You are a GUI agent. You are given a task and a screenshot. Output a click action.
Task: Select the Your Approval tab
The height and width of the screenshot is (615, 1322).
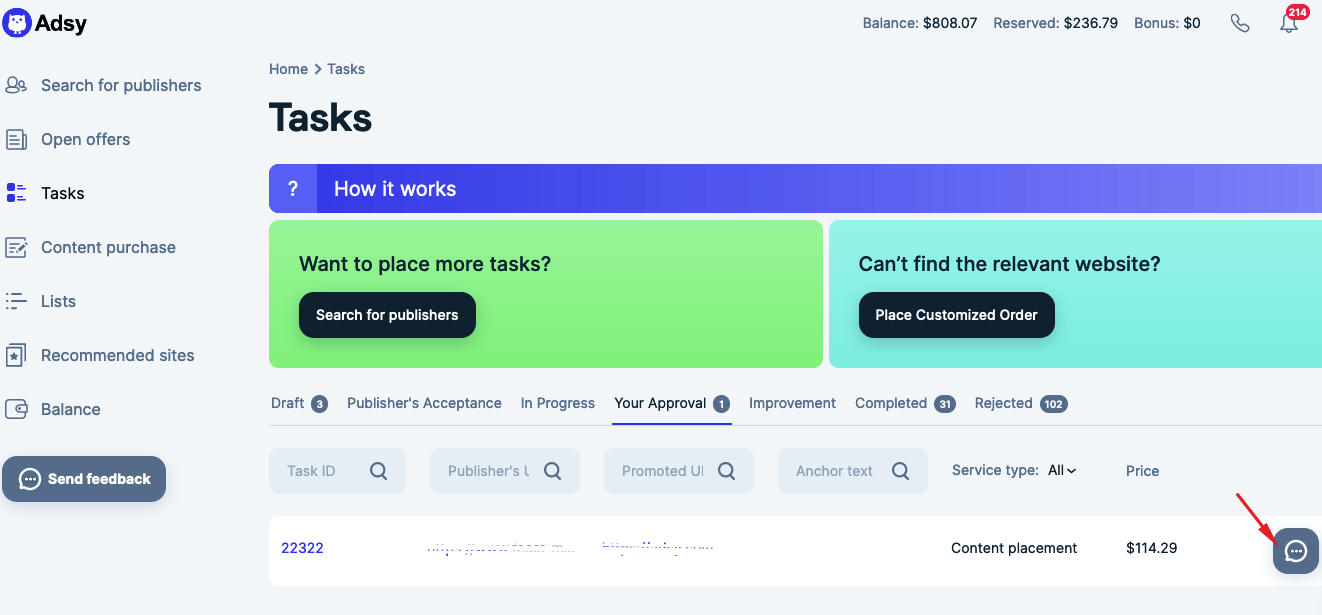[x=672, y=403]
